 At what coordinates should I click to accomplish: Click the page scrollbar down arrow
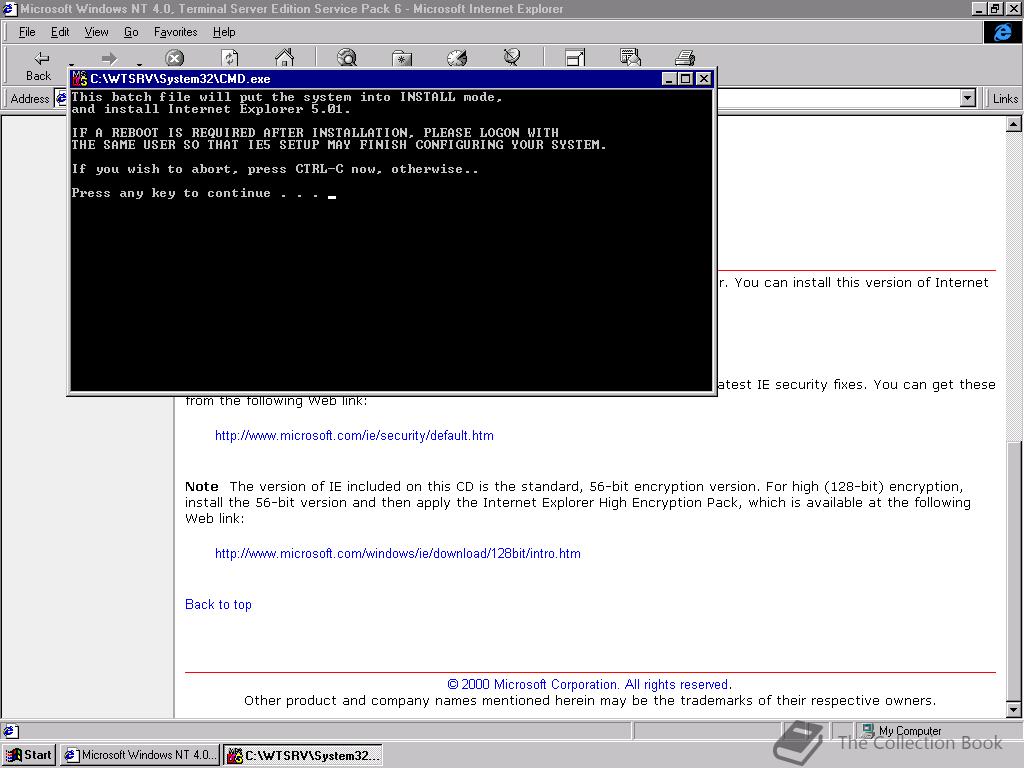1014,710
